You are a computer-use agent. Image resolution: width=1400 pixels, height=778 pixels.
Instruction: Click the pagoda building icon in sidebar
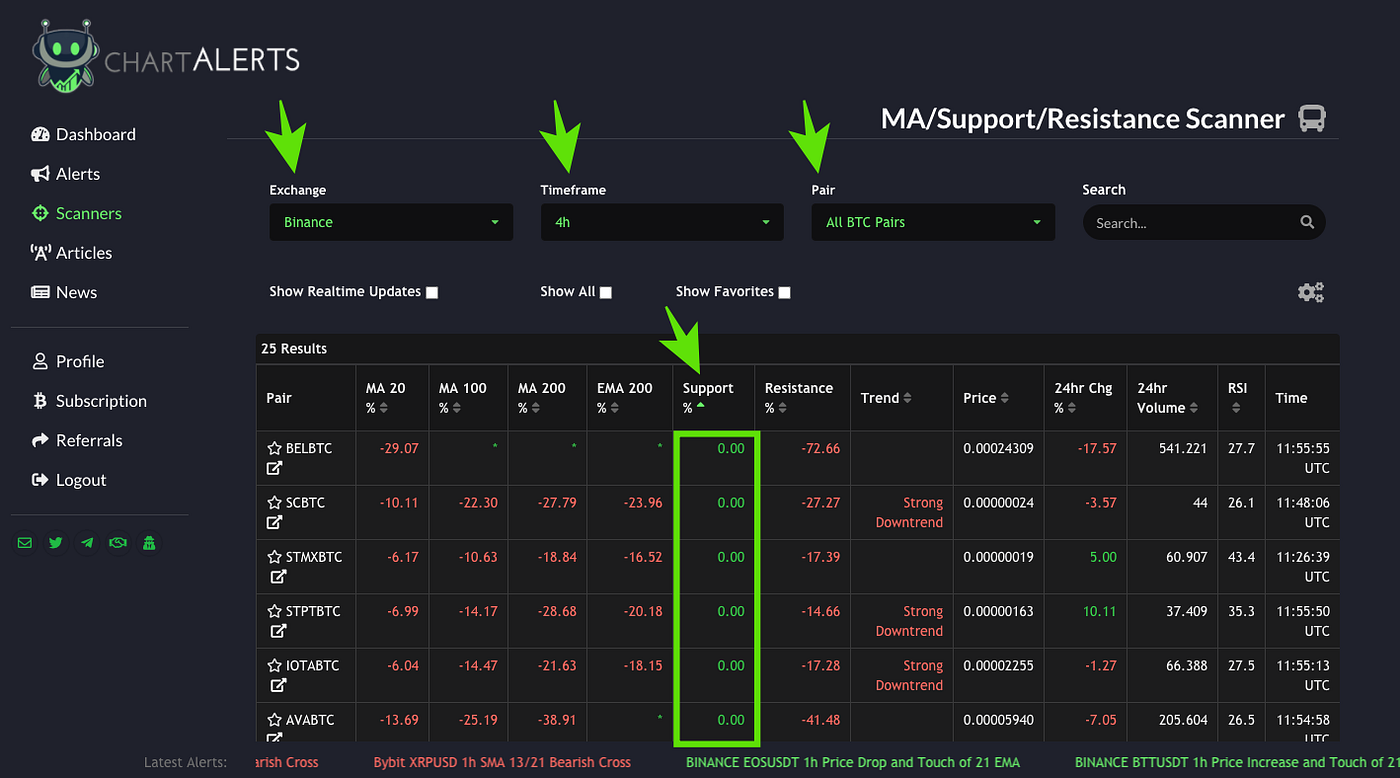pyautogui.click(x=149, y=543)
